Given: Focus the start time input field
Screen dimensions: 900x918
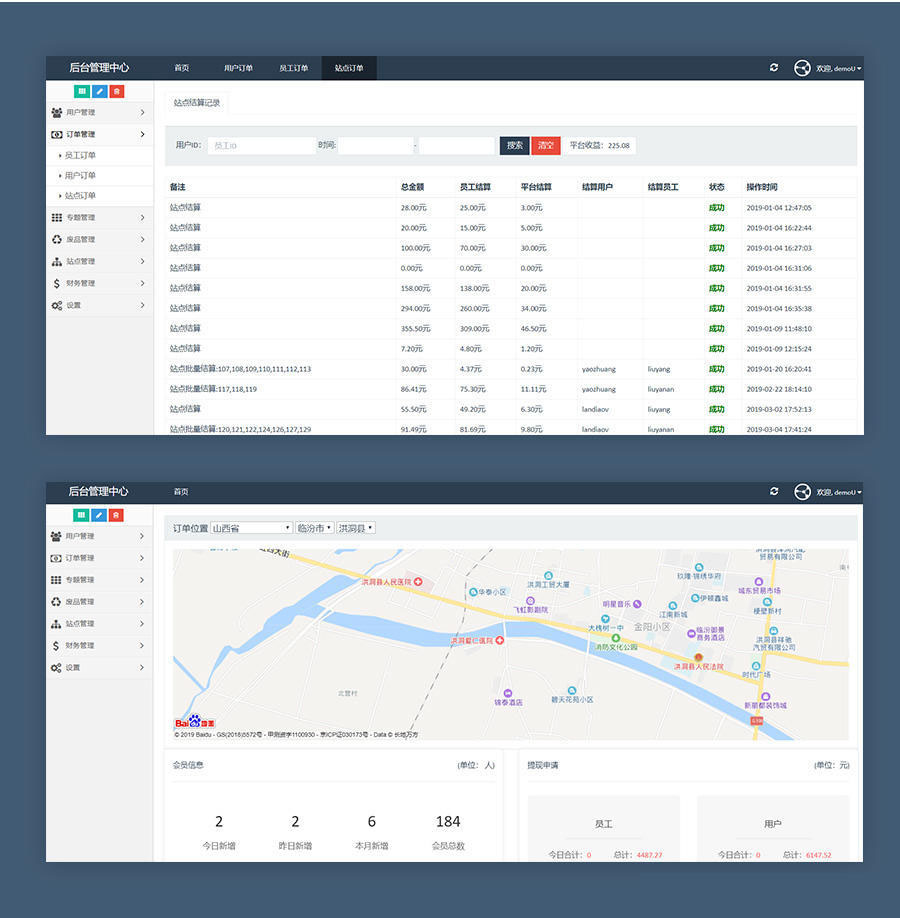Looking at the screenshot, I should (x=376, y=146).
